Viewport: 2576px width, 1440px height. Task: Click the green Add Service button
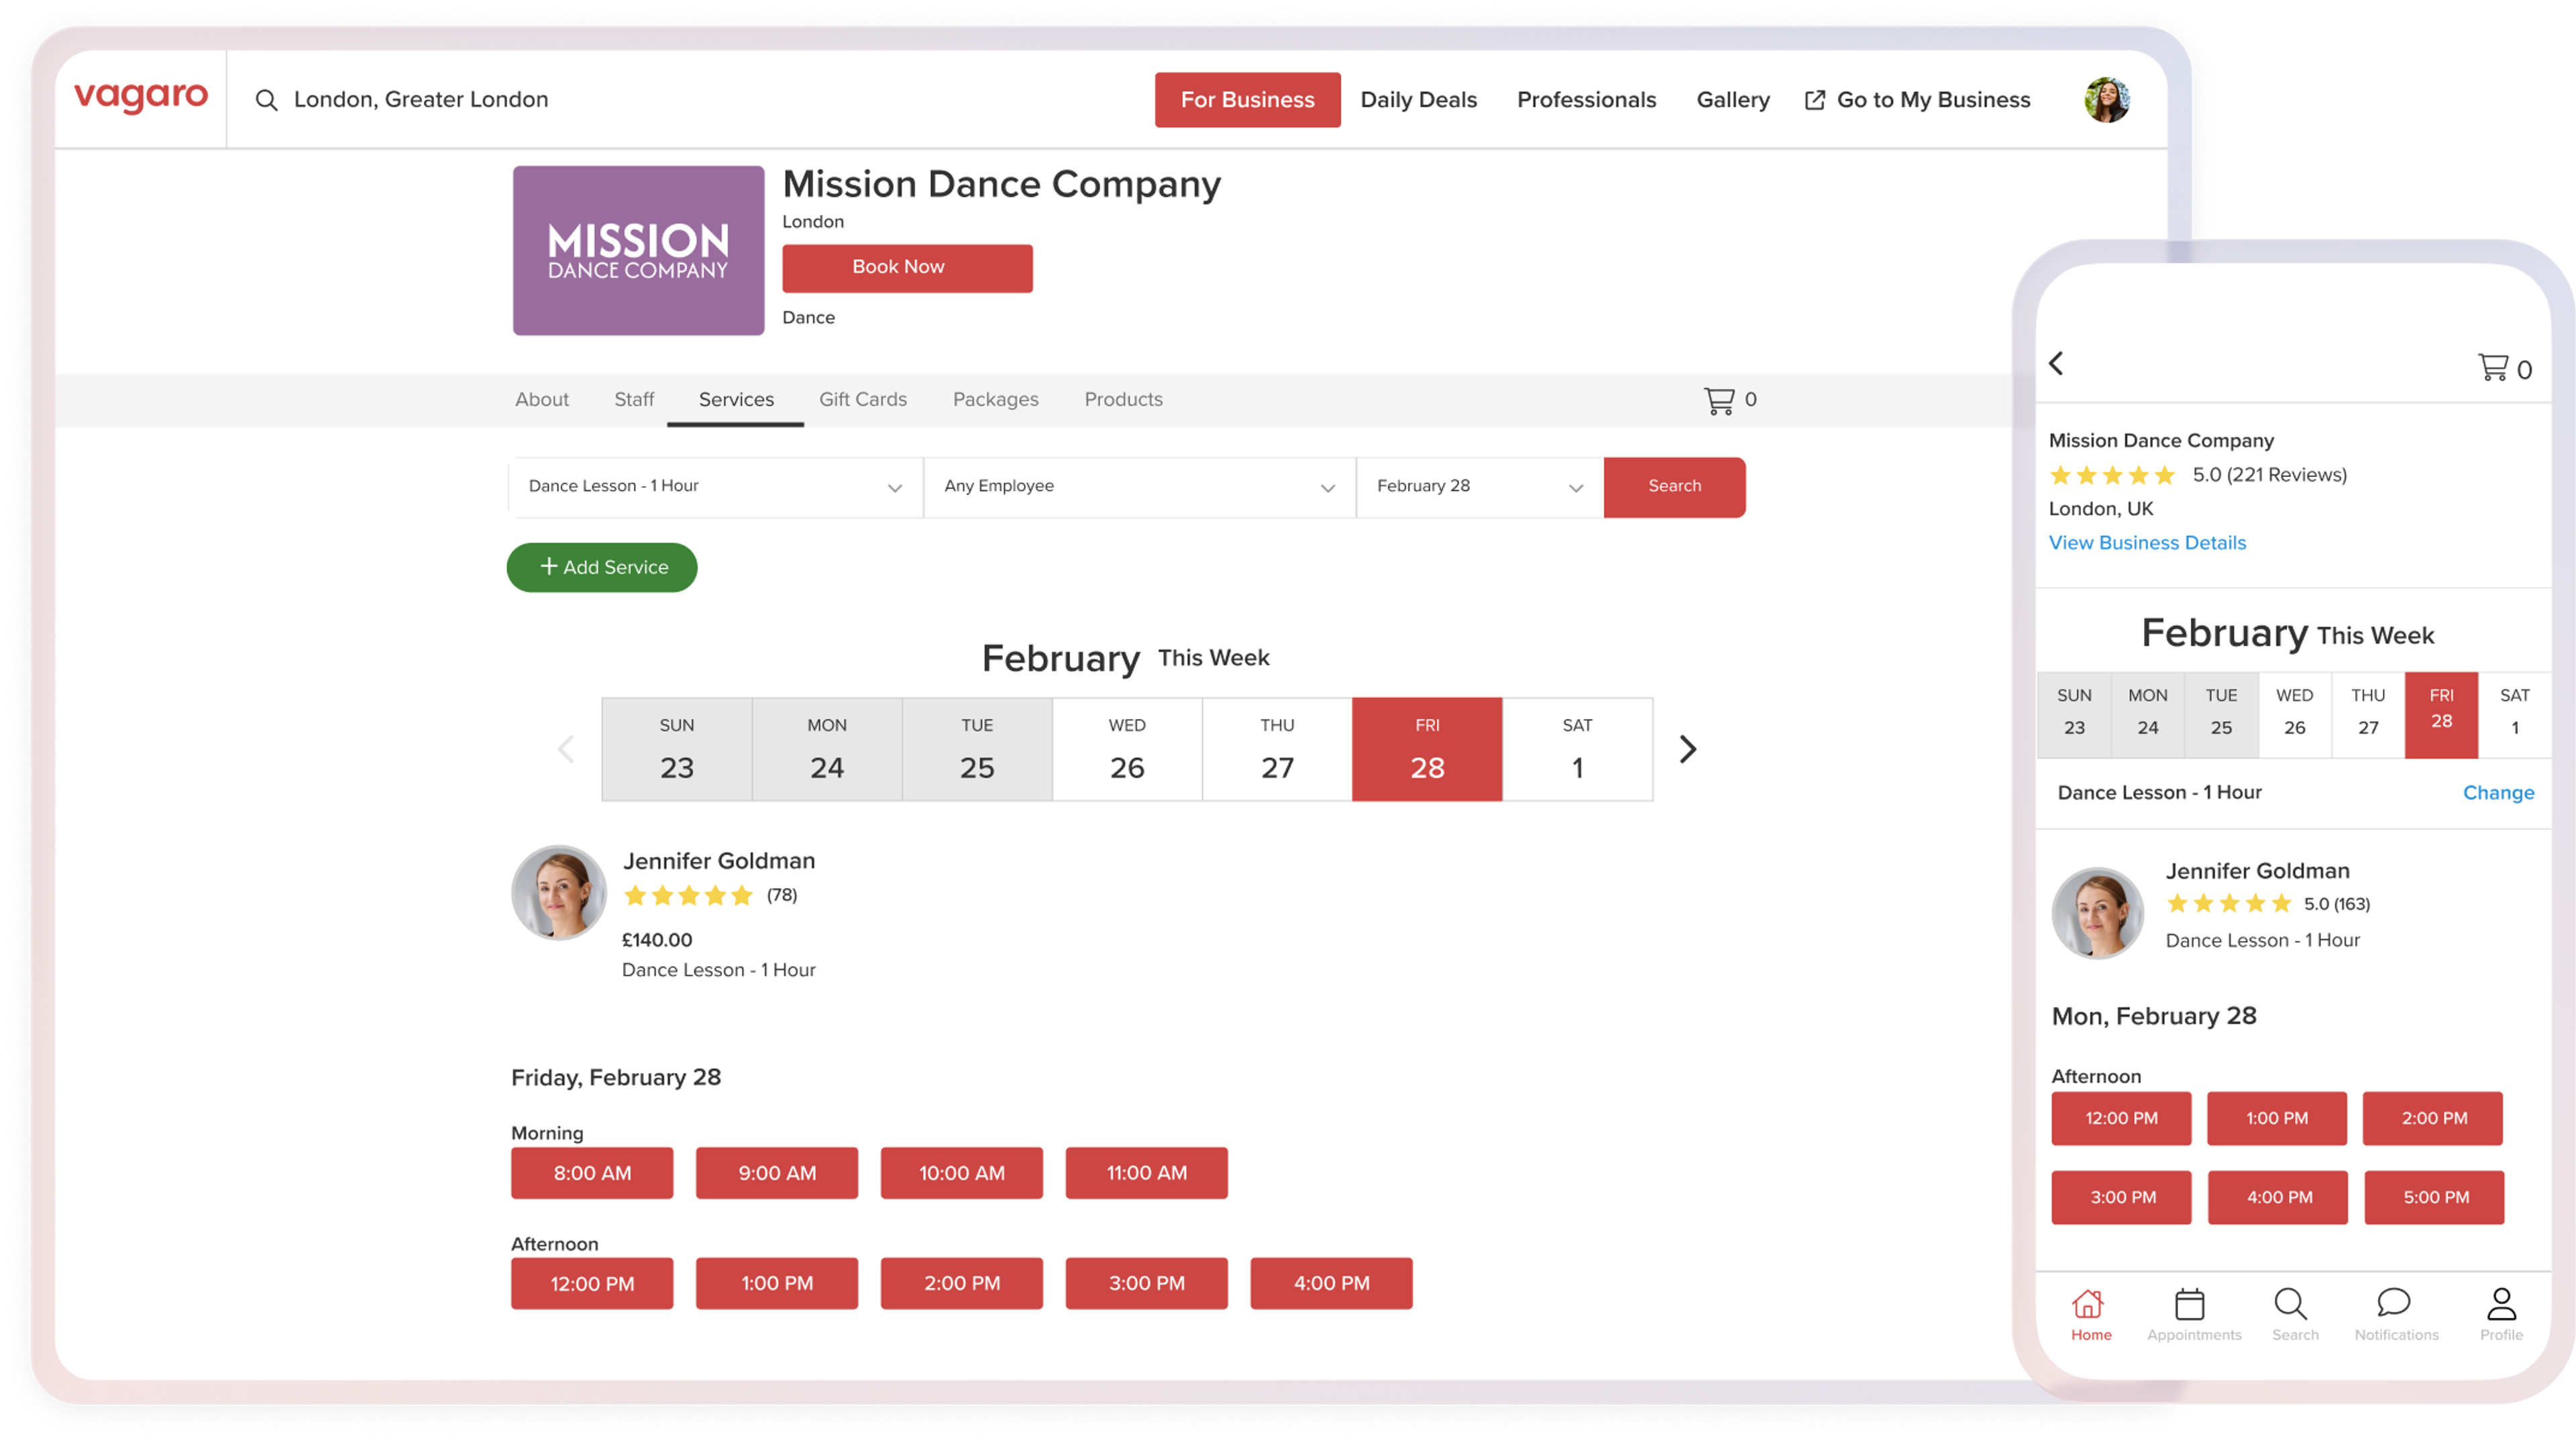point(602,568)
